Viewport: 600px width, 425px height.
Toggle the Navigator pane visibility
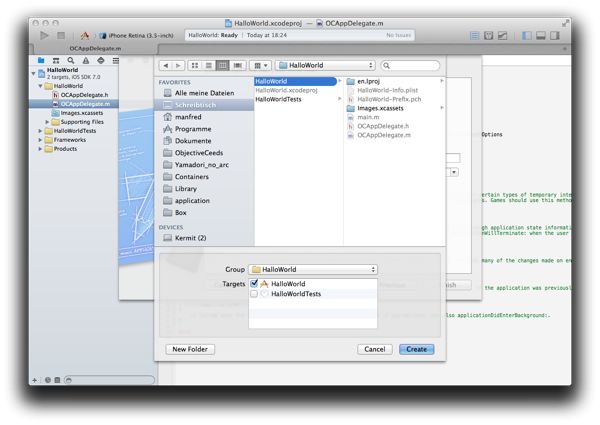527,36
